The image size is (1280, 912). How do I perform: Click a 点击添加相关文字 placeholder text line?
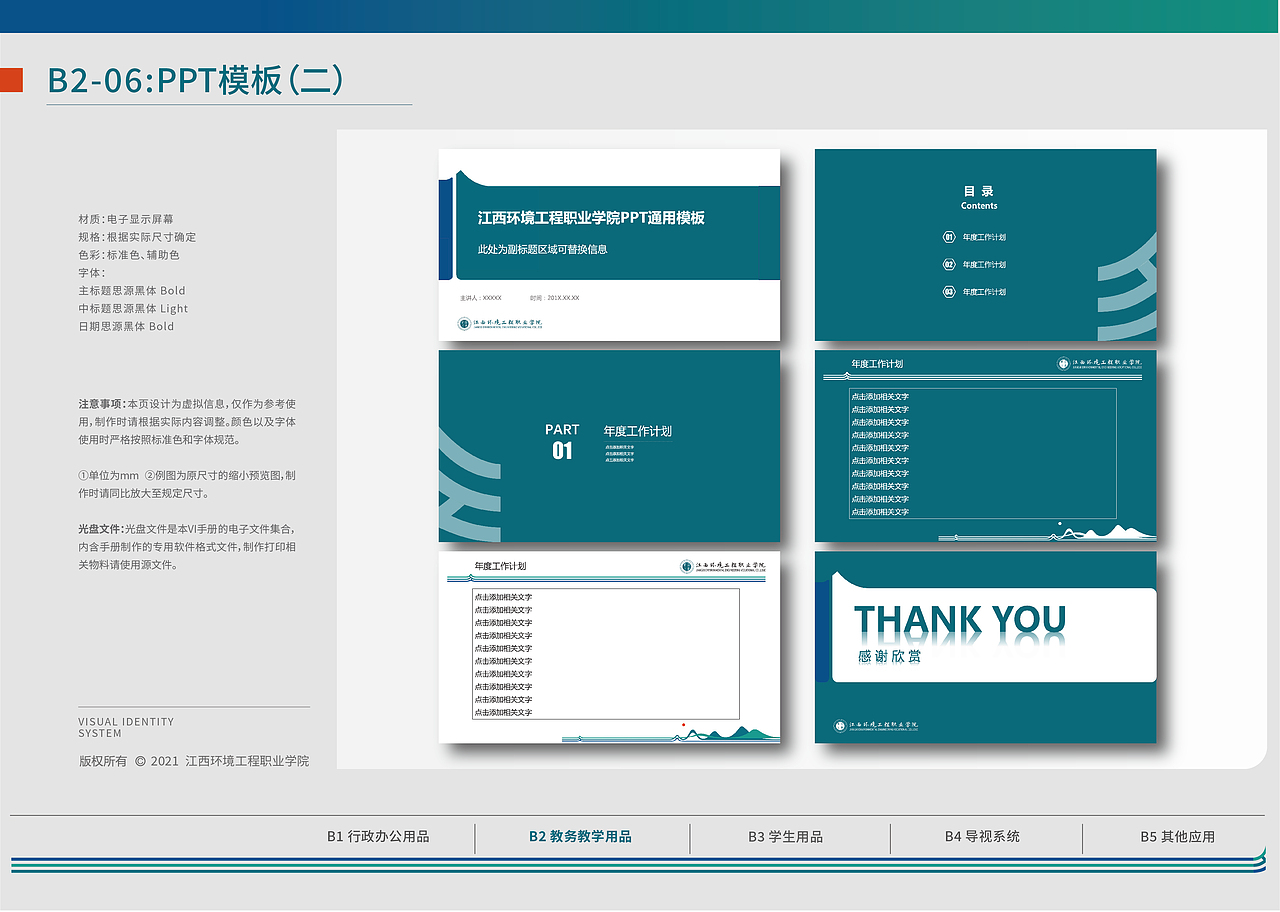point(884,395)
